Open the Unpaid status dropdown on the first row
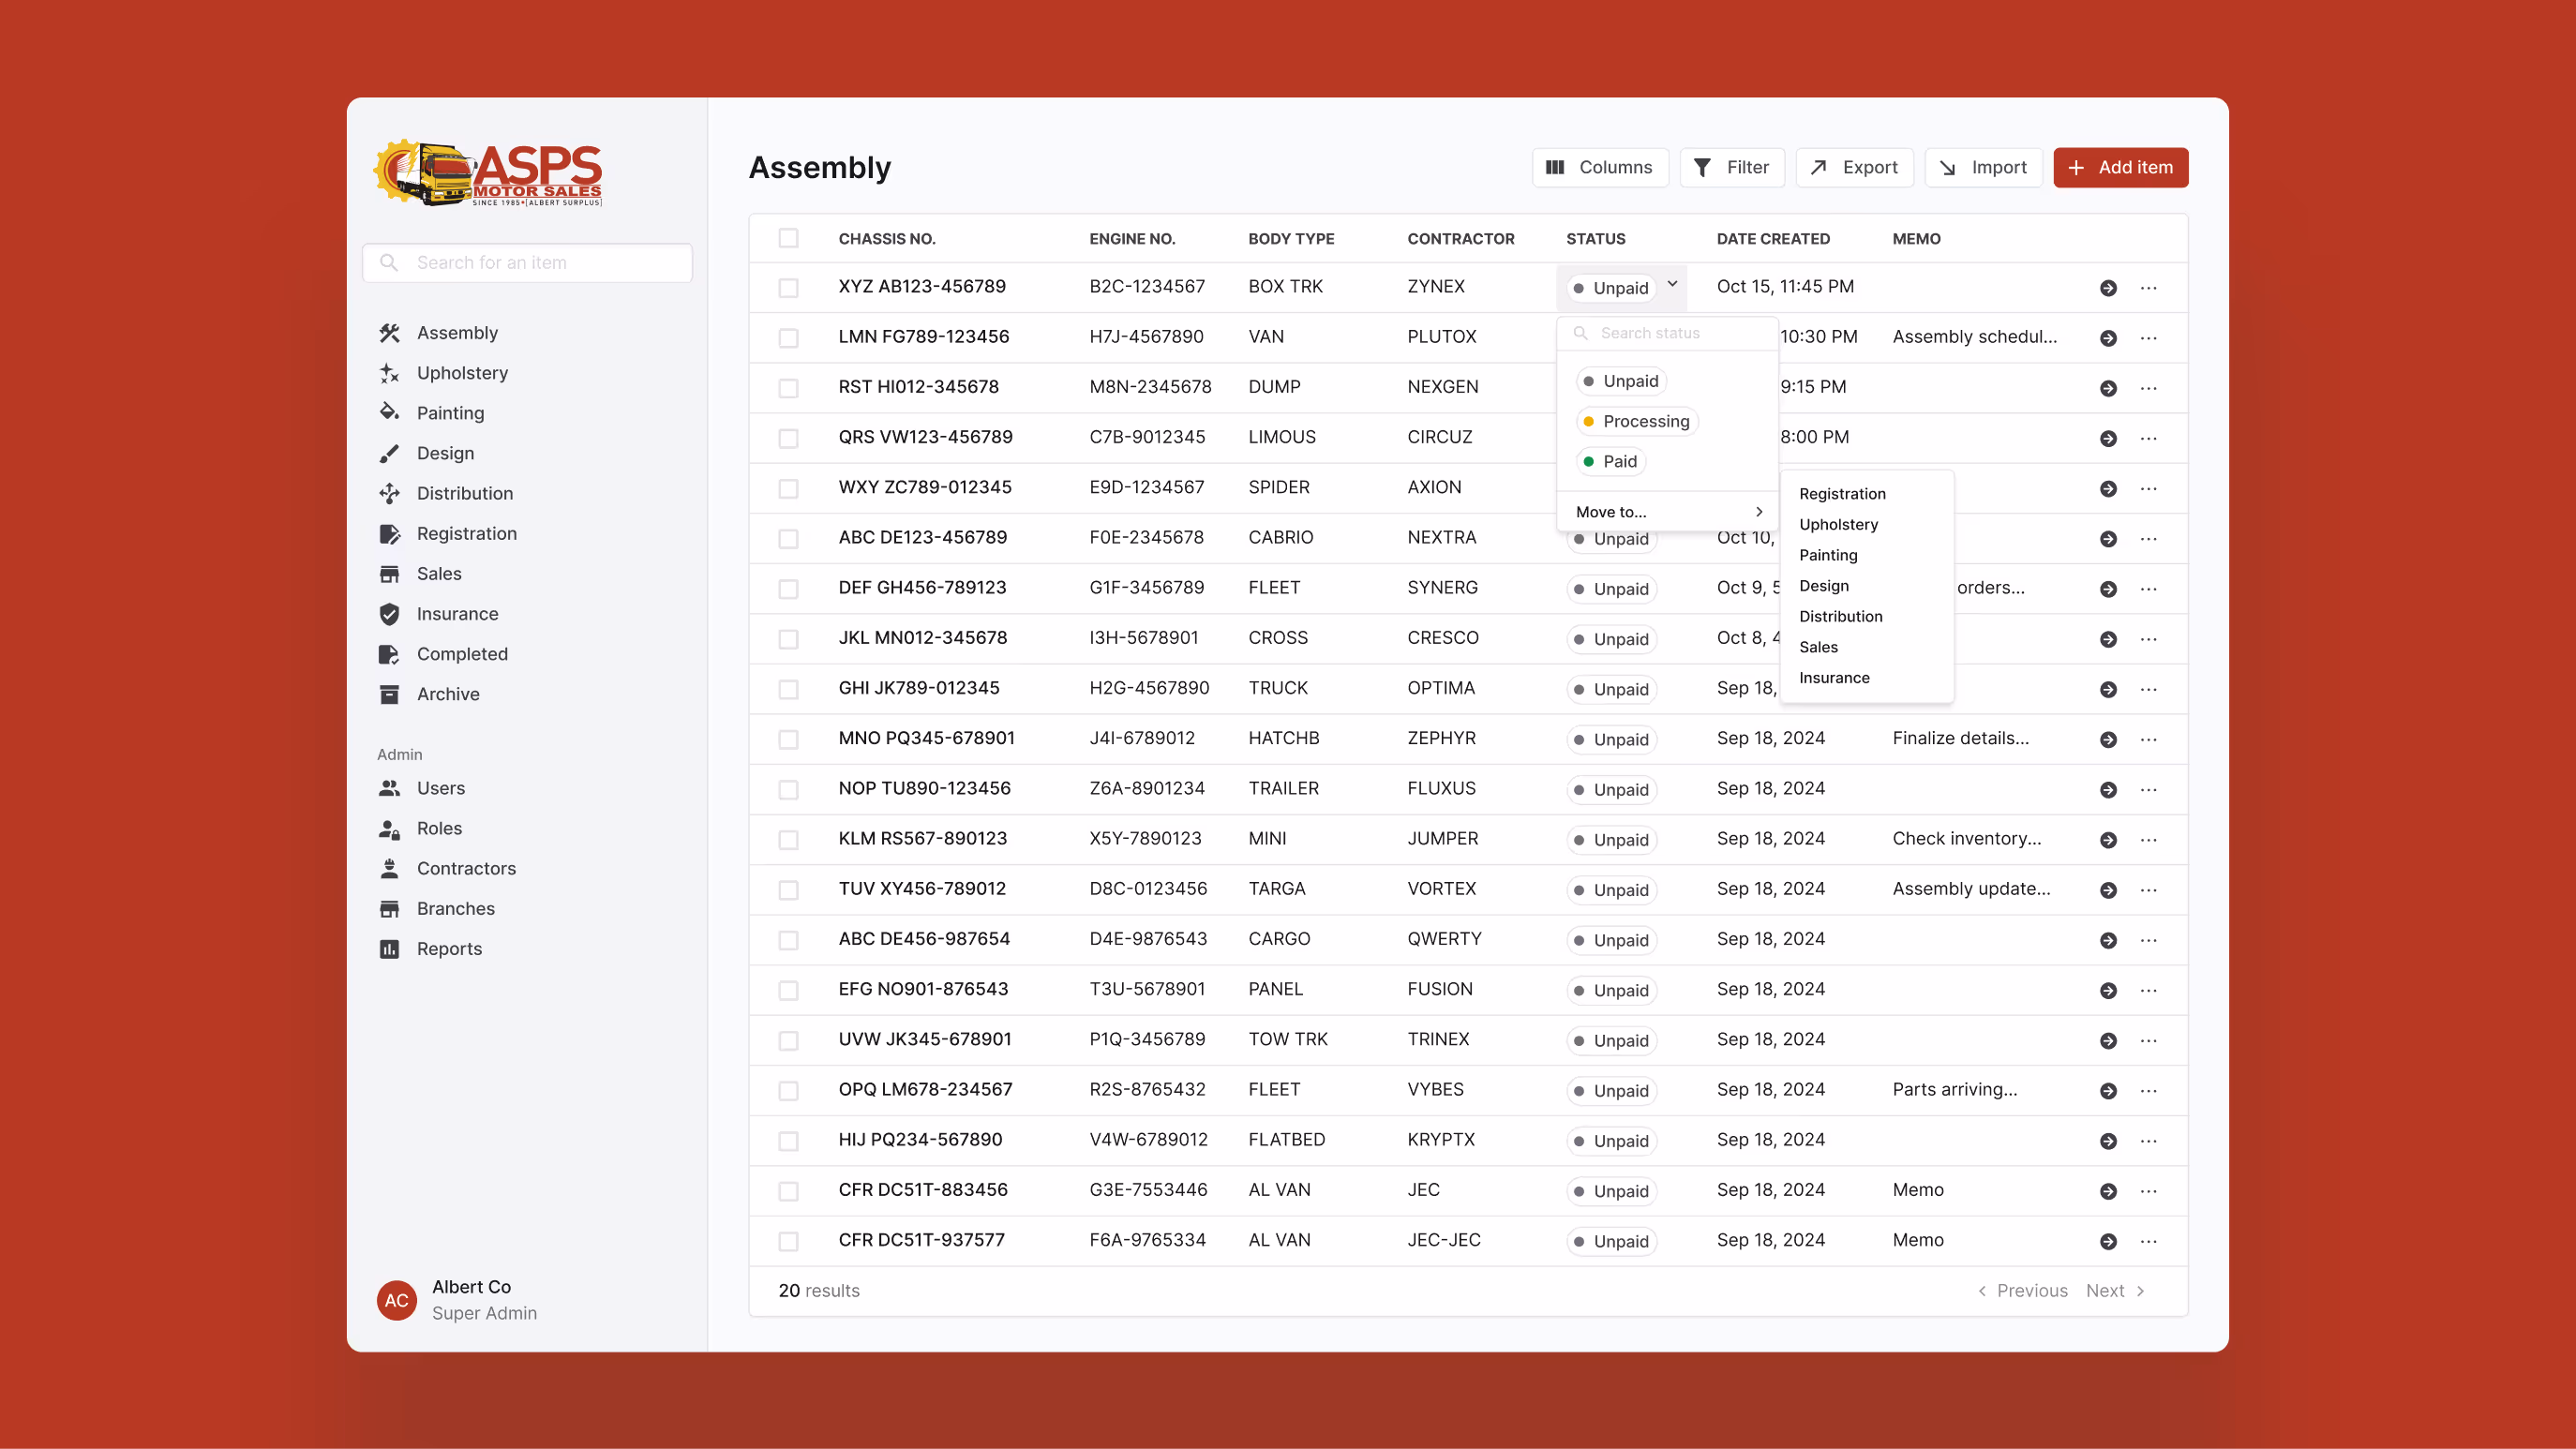The height and width of the screenshot is (1449, 2576). tap(1622, 288)
